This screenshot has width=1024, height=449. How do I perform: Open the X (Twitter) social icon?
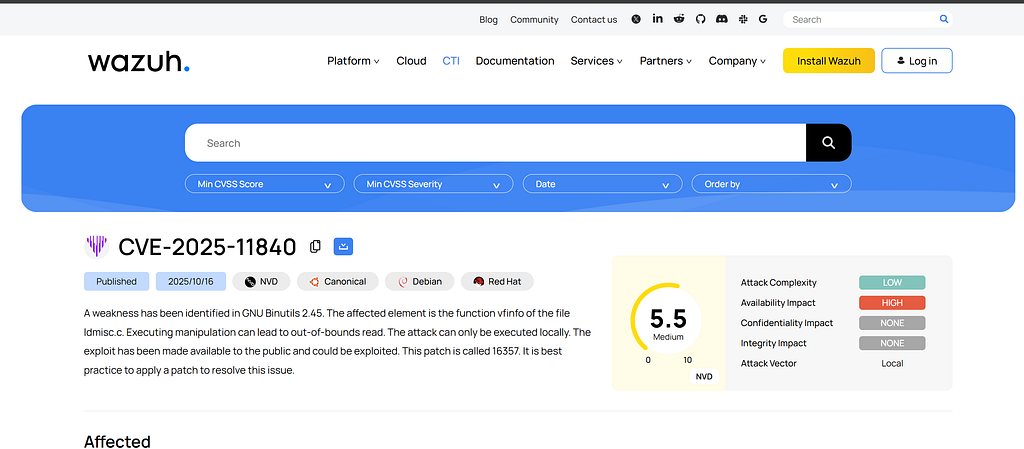coord(636,20)
